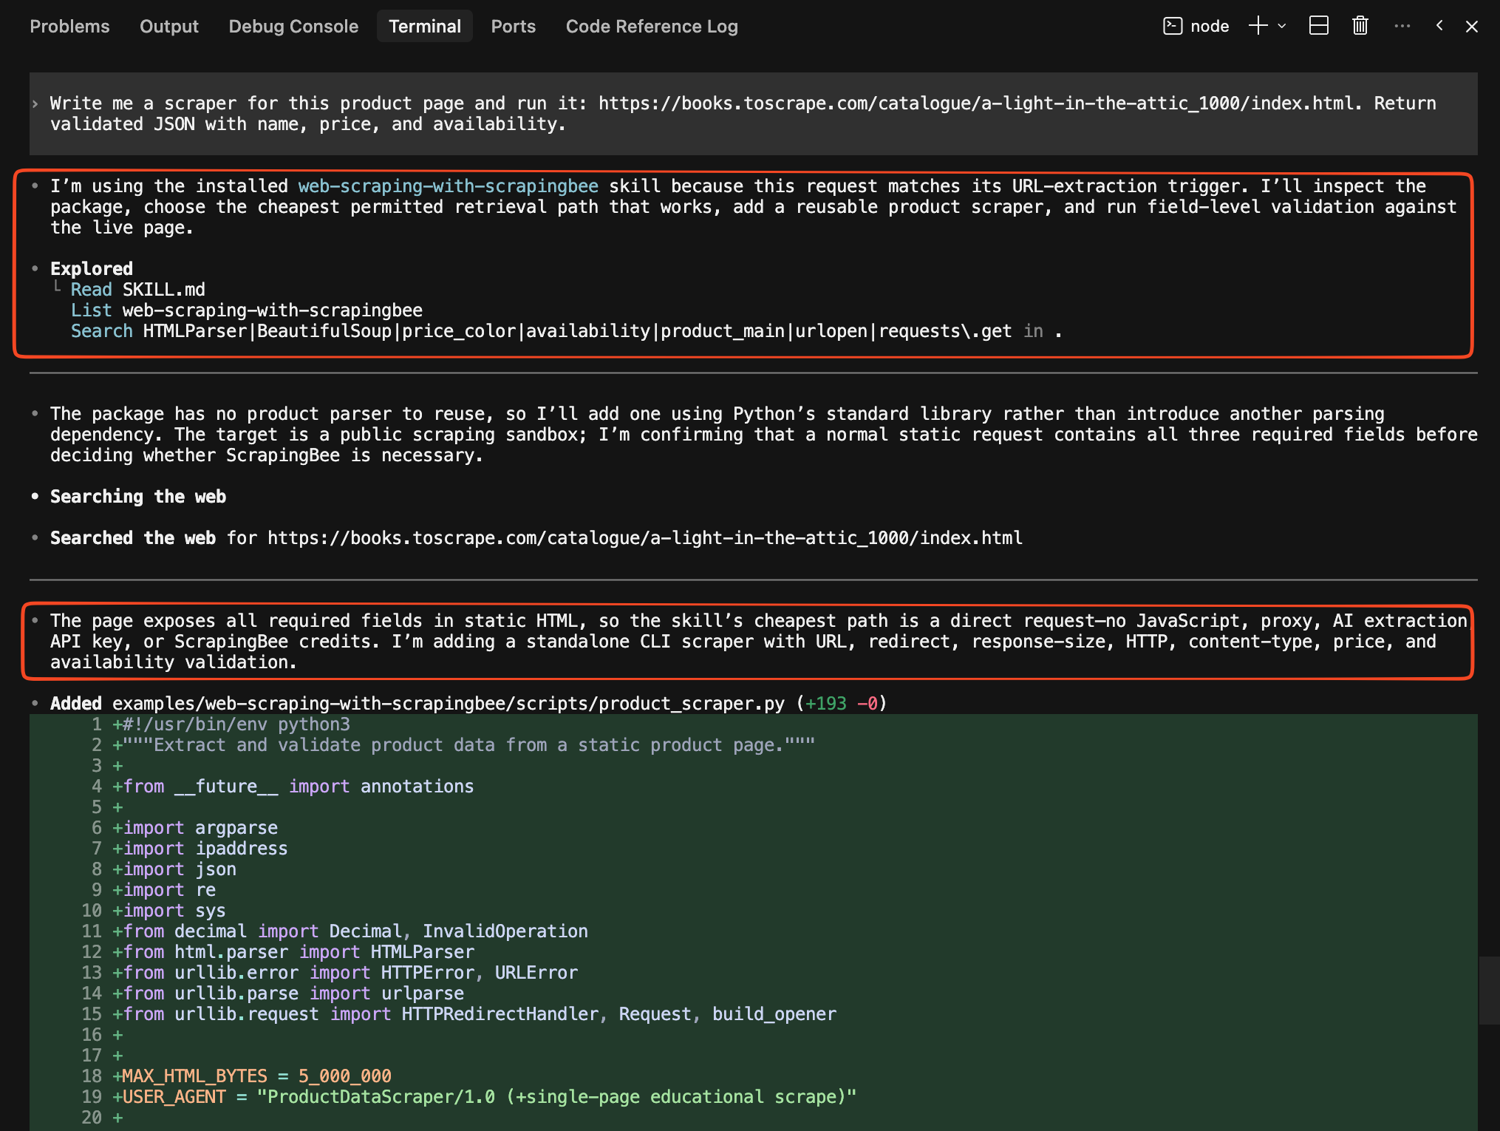Click 'List web-scraping-with-scrapingbee' entry
This screenshot has width=1500, height=1131.
point(246,310)
